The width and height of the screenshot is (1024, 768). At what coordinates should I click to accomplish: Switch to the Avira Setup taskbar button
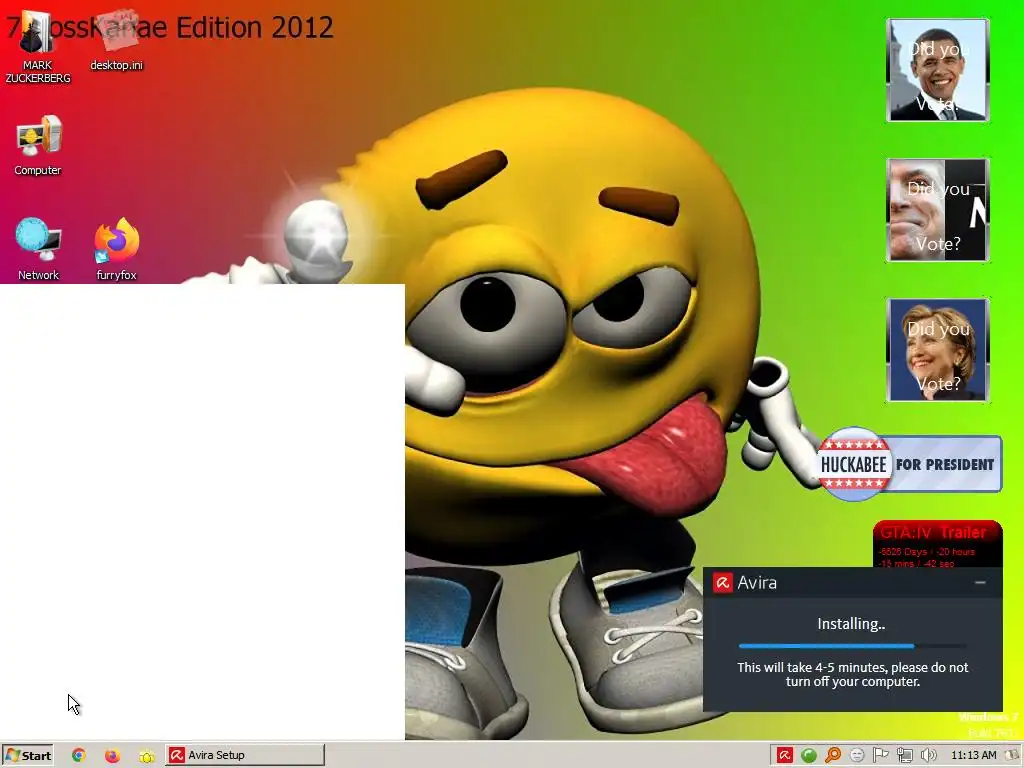point(245,755)
